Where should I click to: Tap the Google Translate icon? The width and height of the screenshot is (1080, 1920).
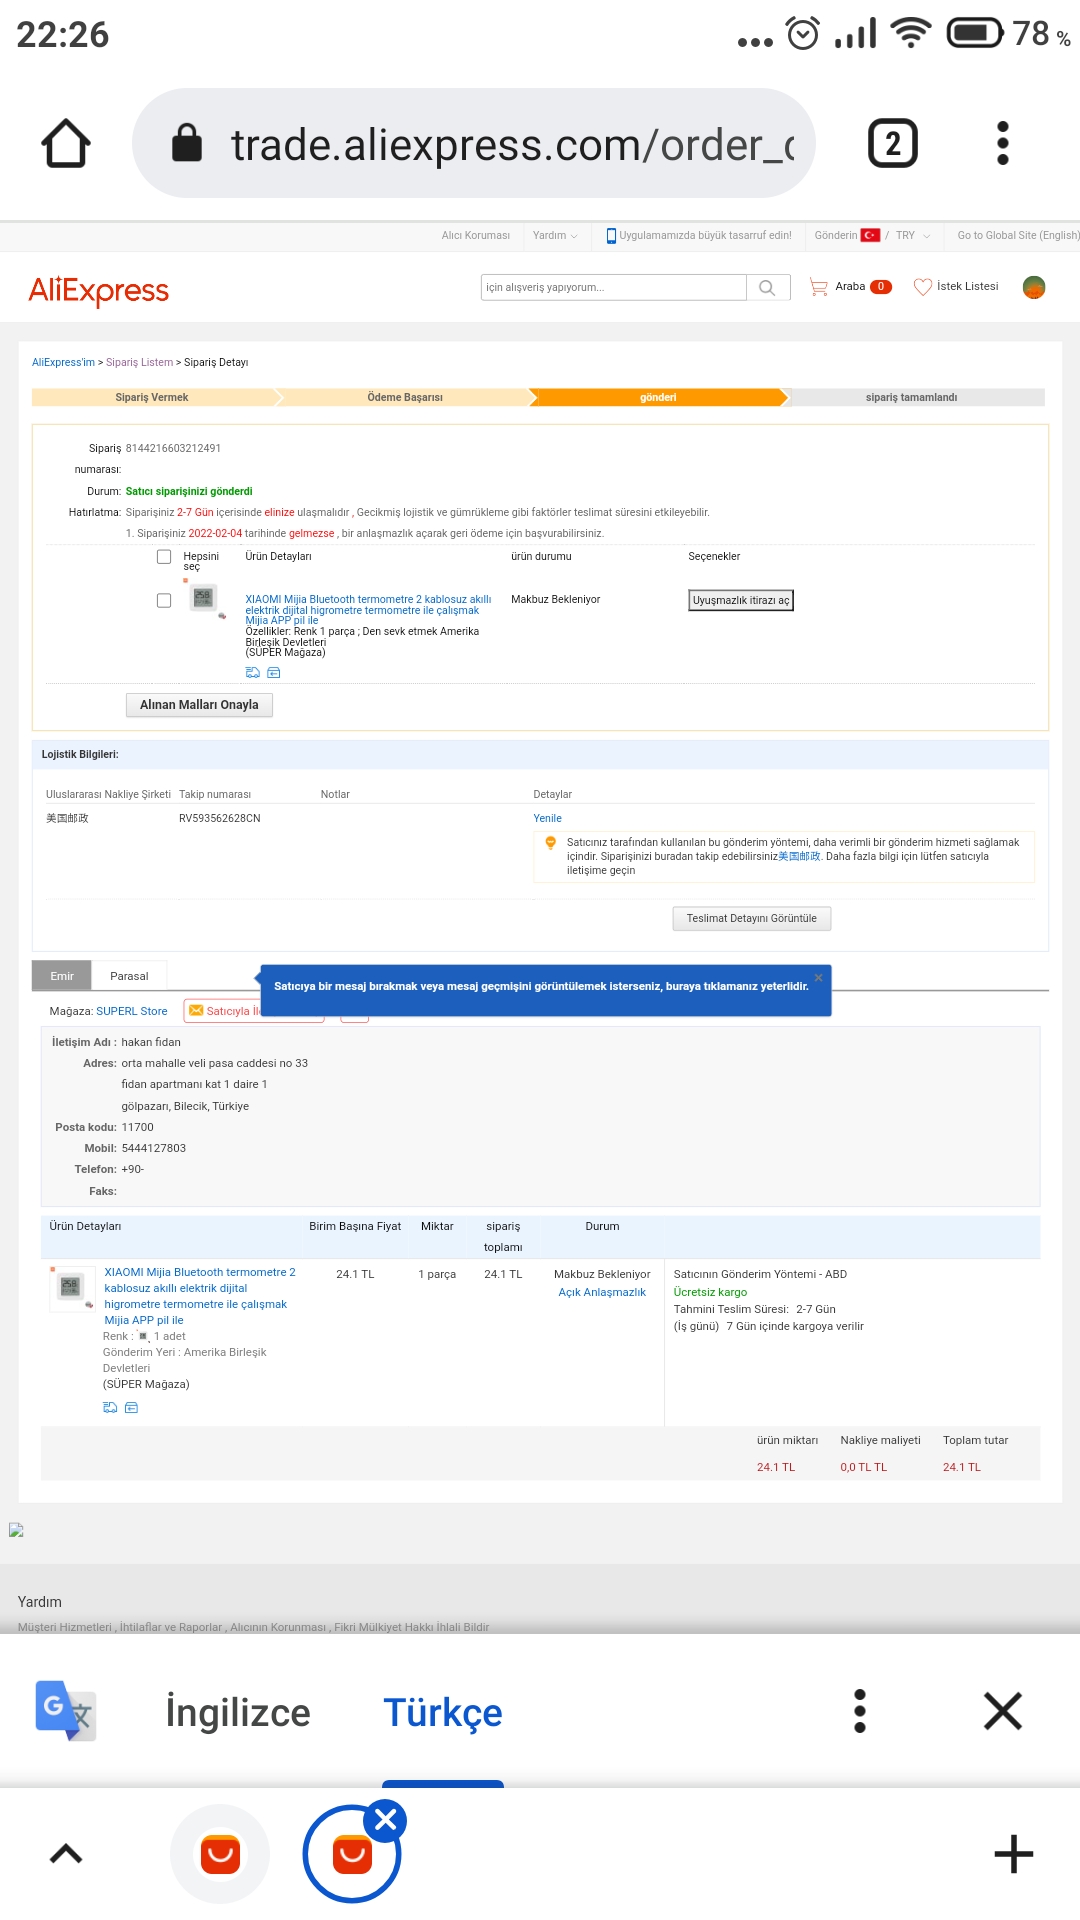pos(66,1711)
